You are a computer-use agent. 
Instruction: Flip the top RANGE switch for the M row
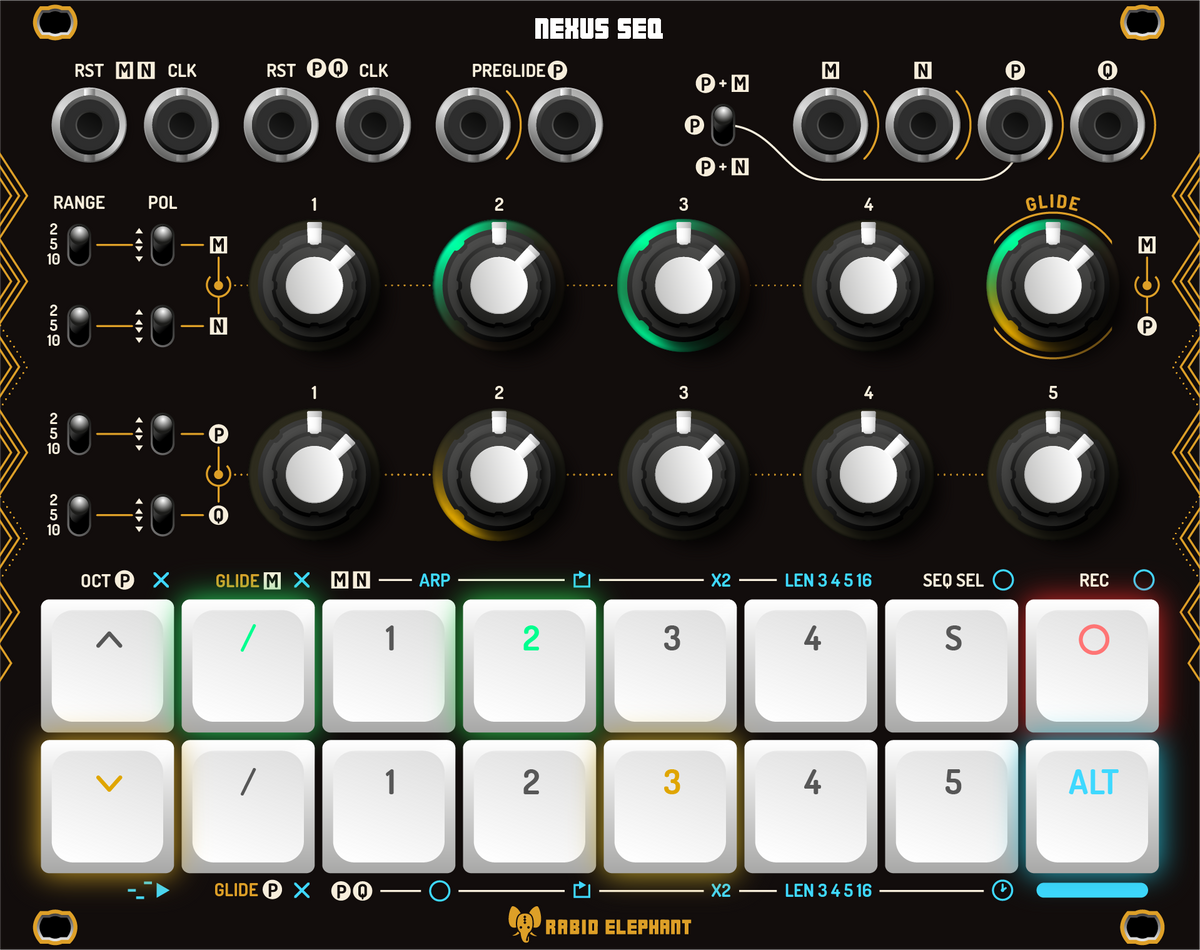(x=80, y=243)
